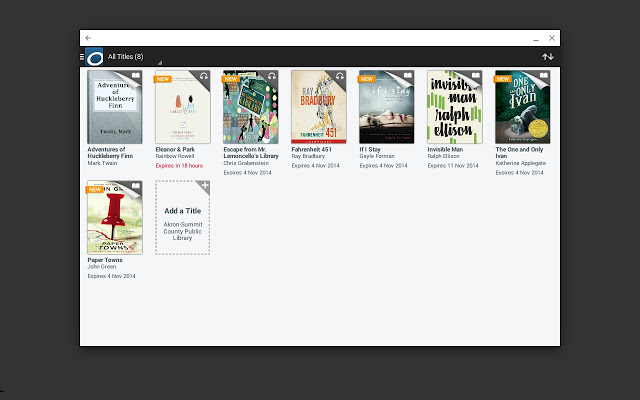This screenshot has height=400, width=640.
Task: Open Invisible Man book cover
Action: tap(455, 107)
